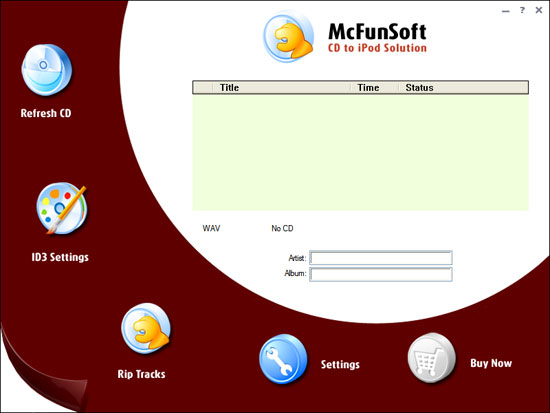Click the ID3 Settings label

[x=60, y=257]
